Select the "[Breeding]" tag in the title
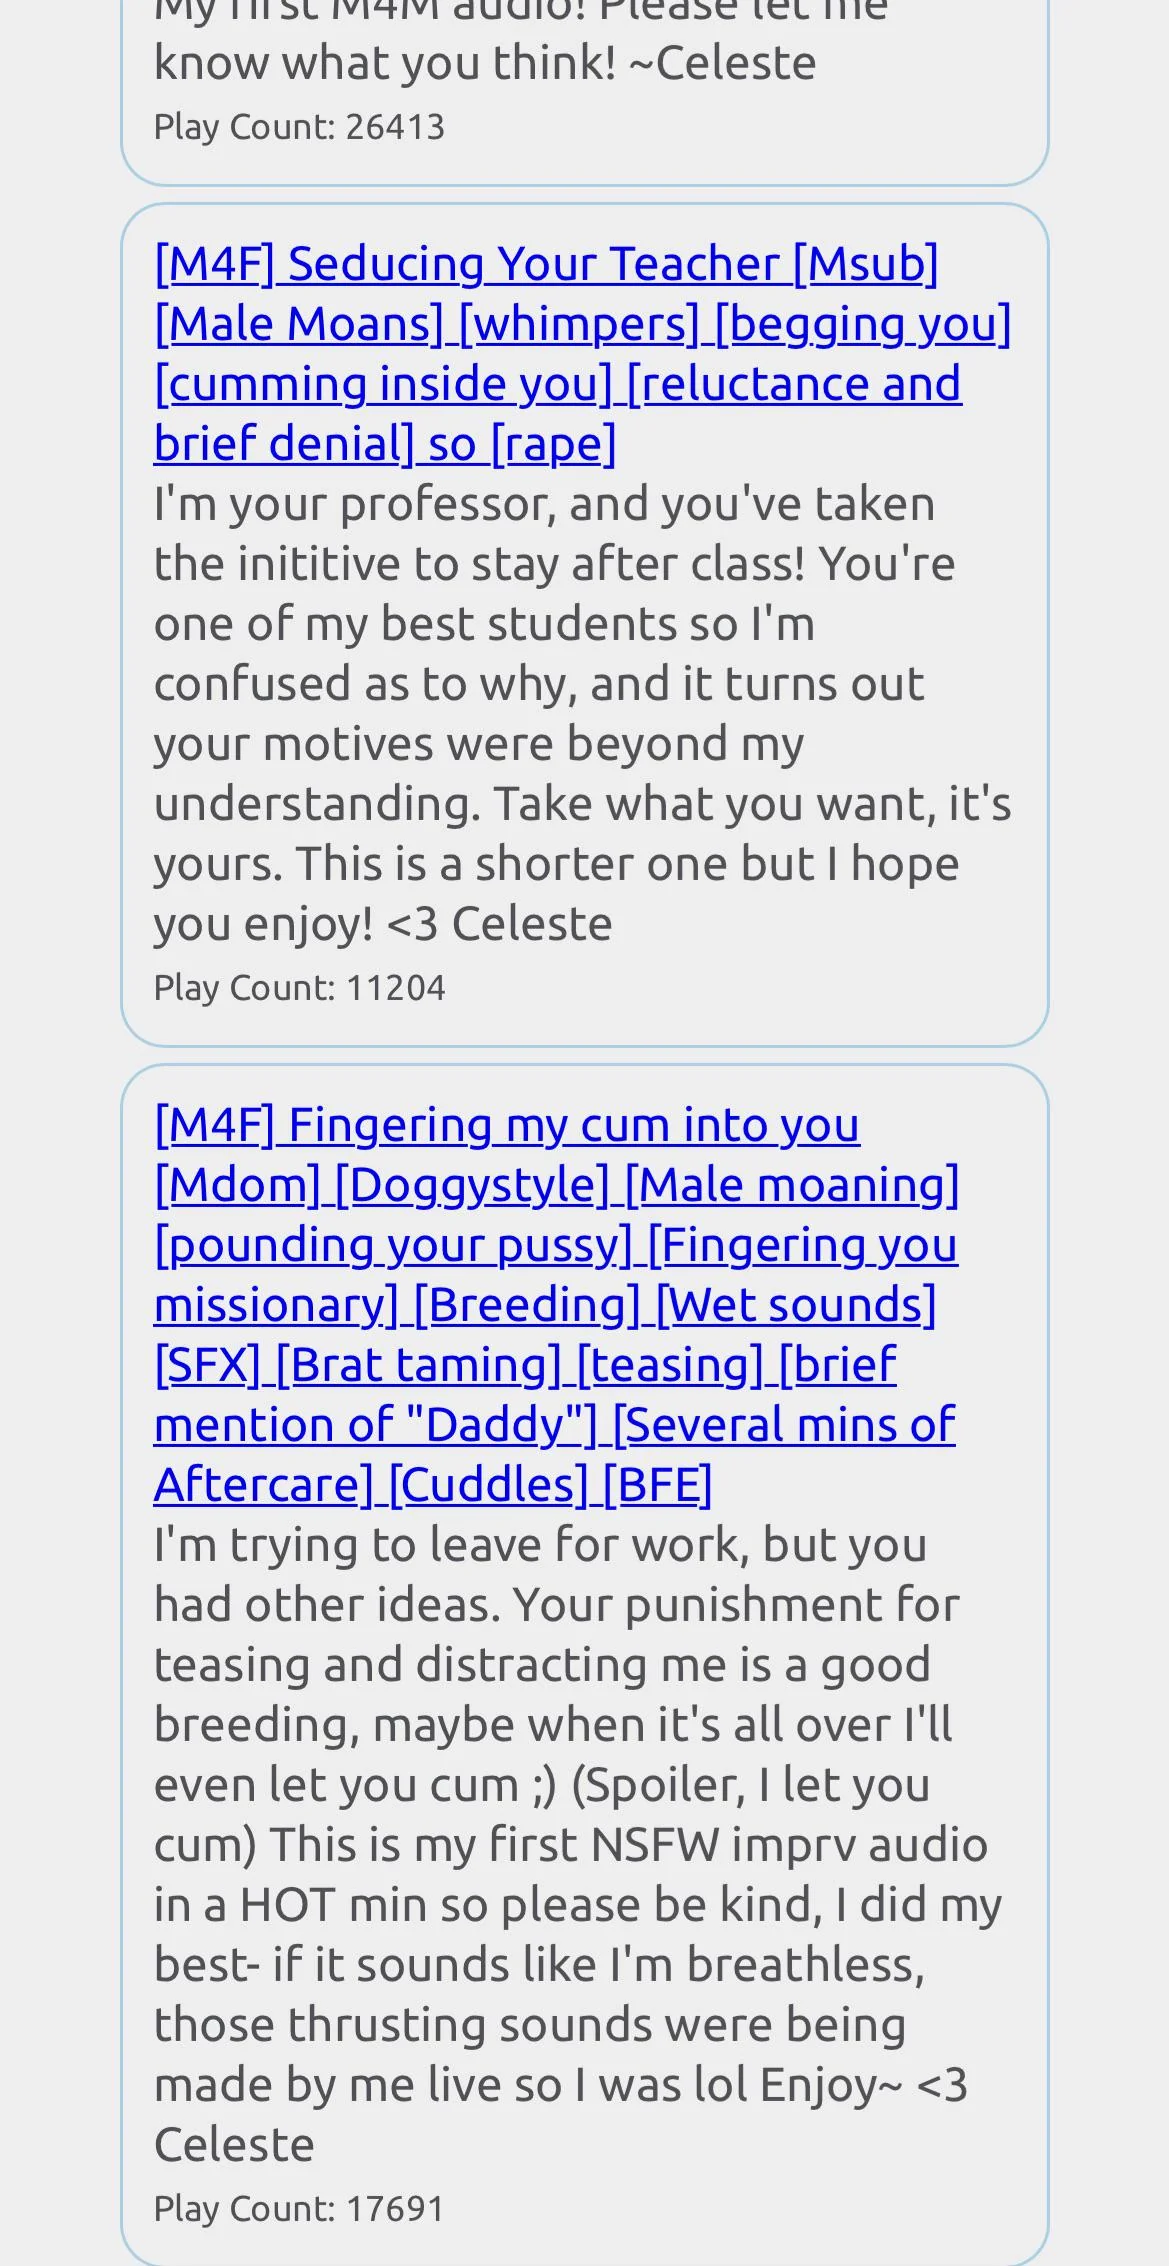 pyautogui.click(x=527, y=1306)
